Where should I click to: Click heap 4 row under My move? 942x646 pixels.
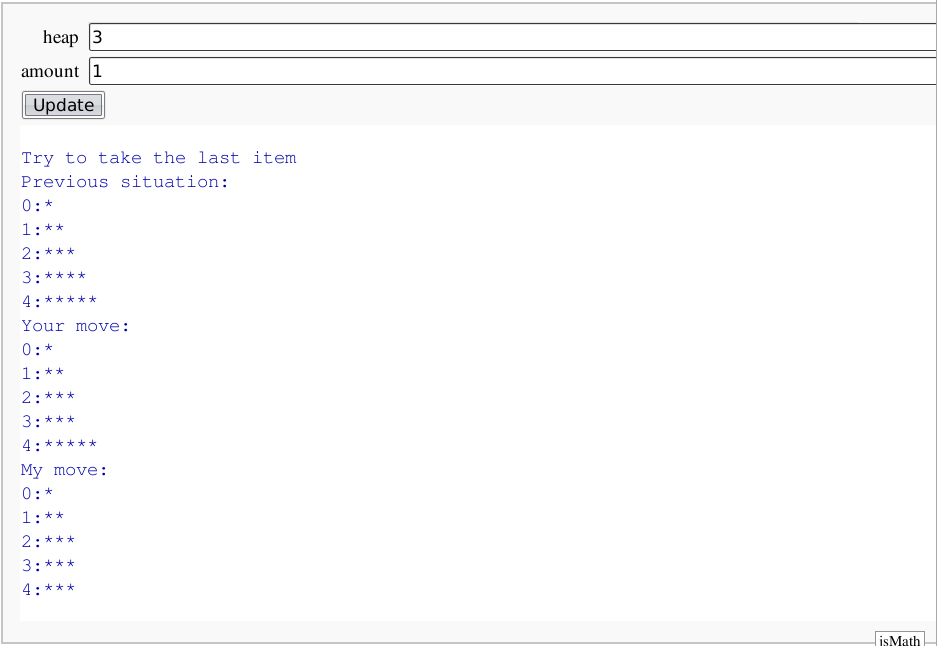point(48,590)
